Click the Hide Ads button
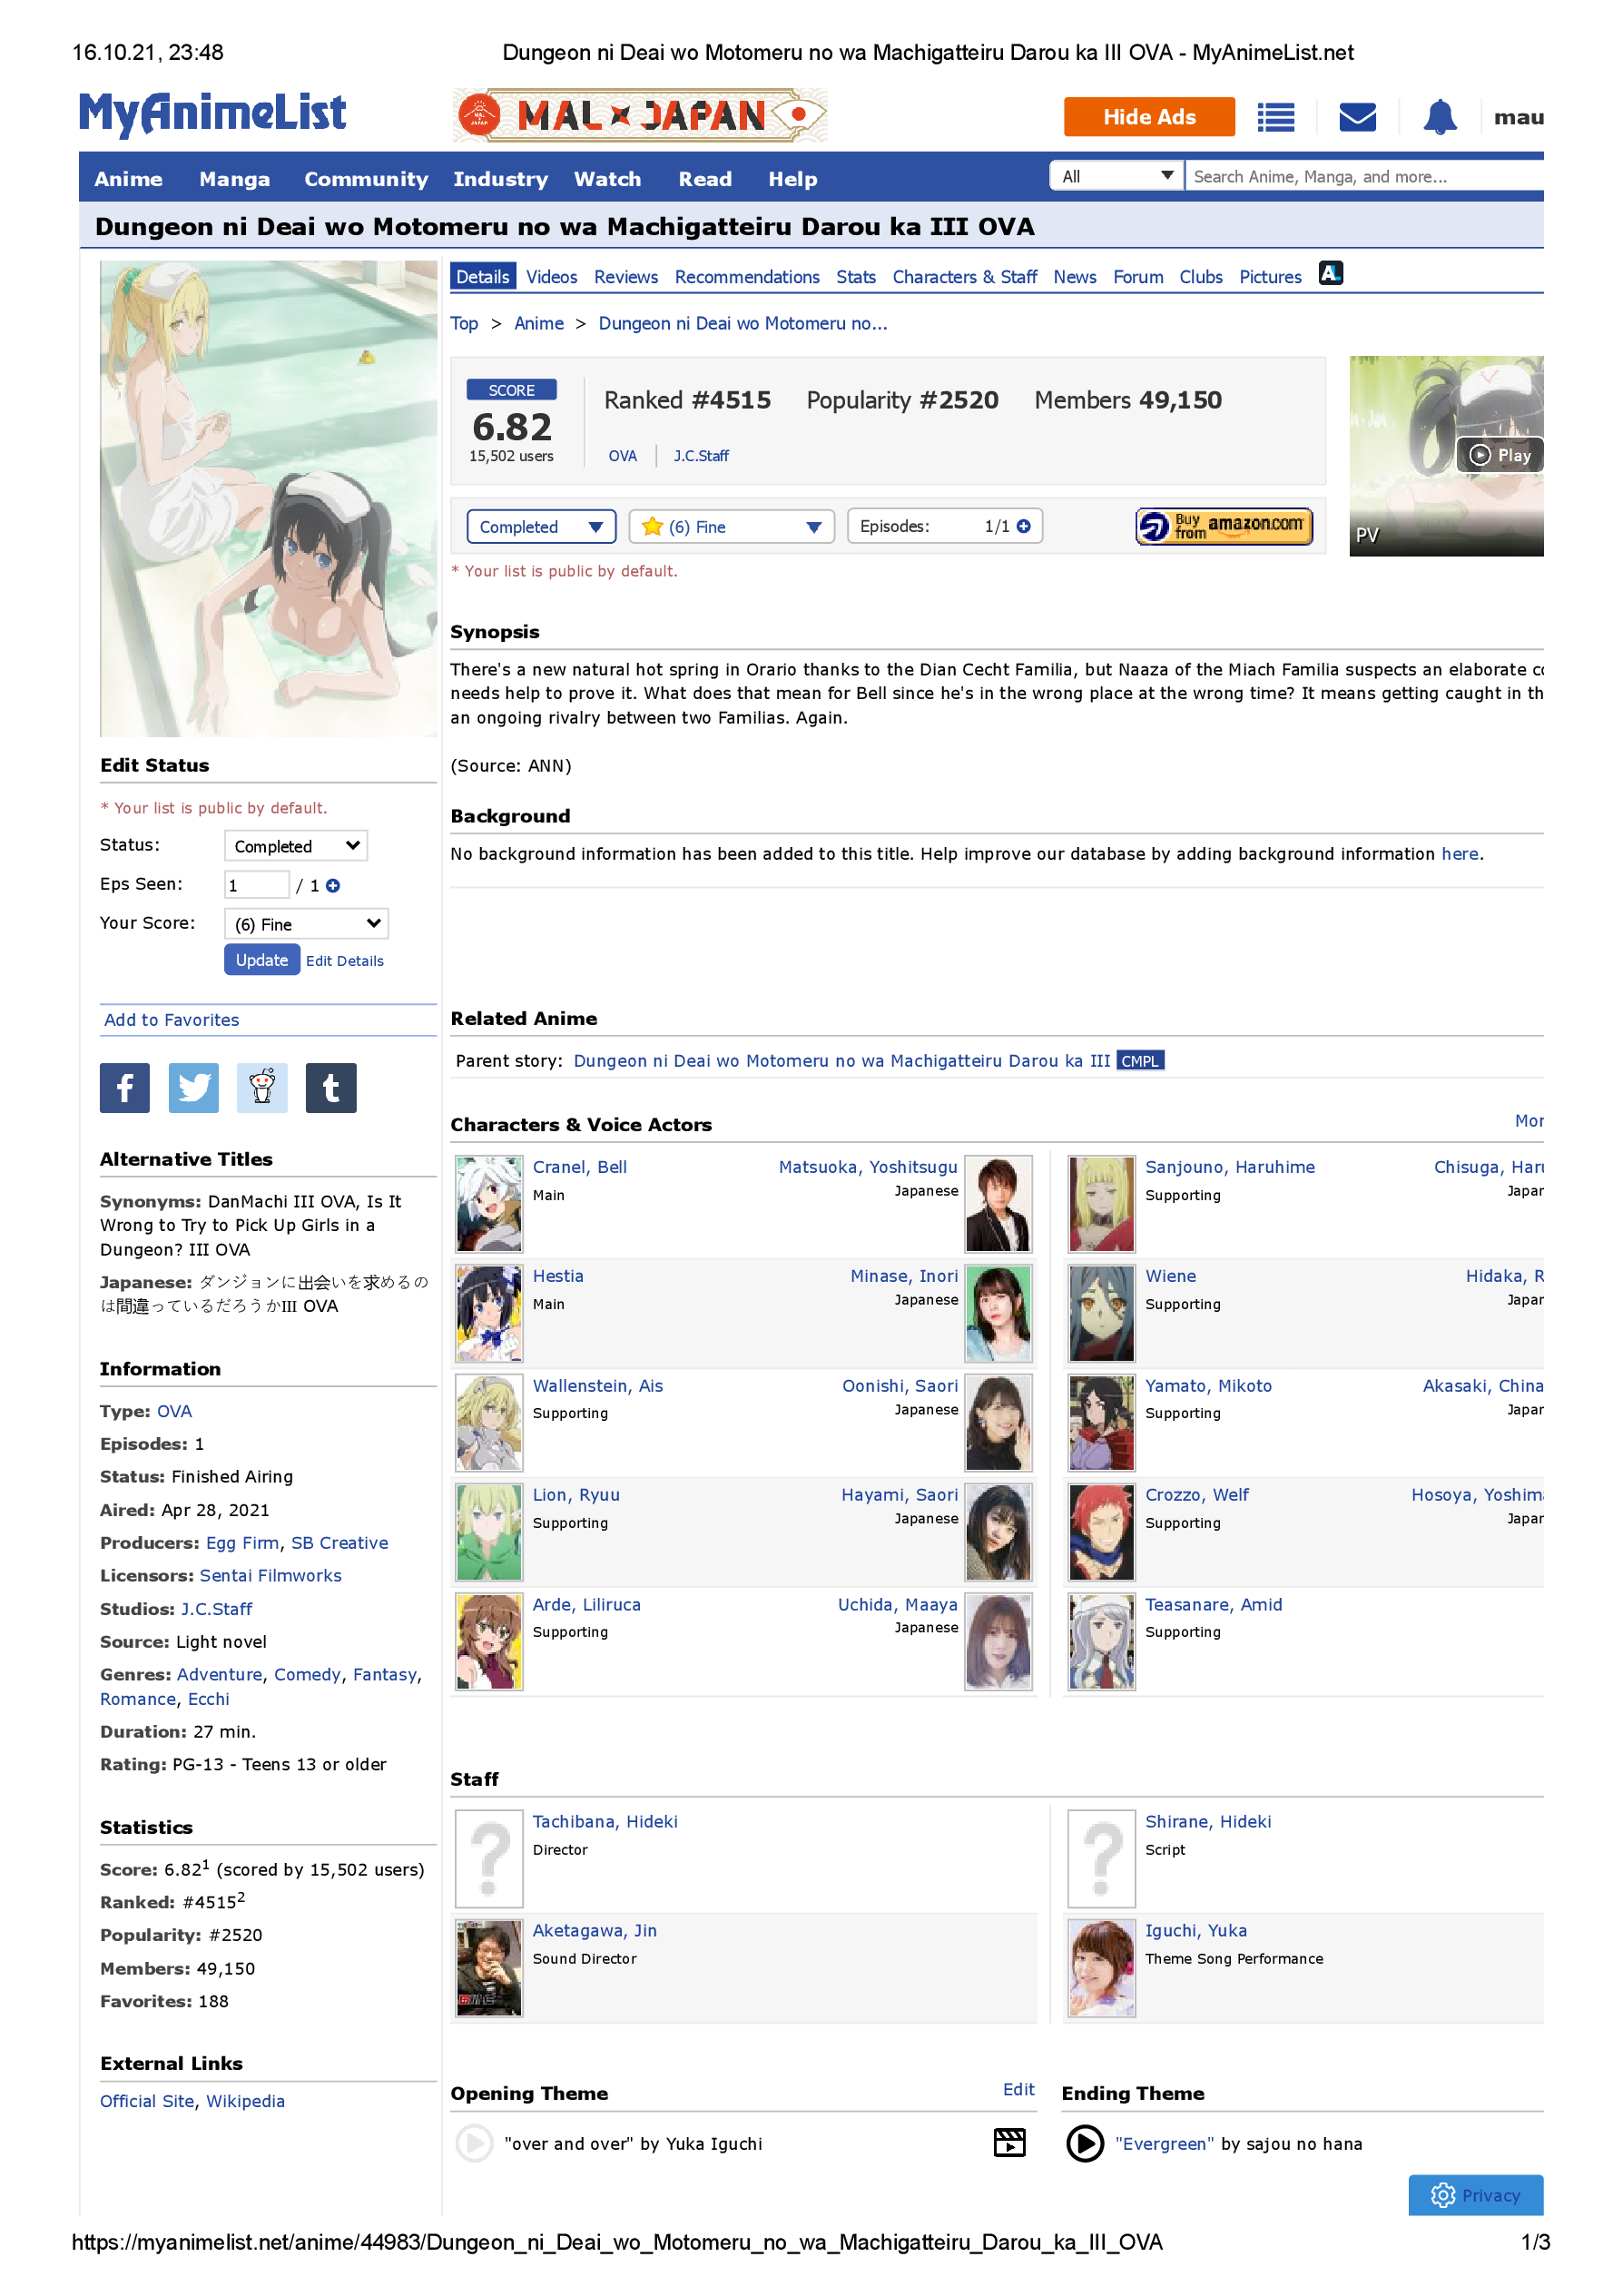 coord(1149,117)
